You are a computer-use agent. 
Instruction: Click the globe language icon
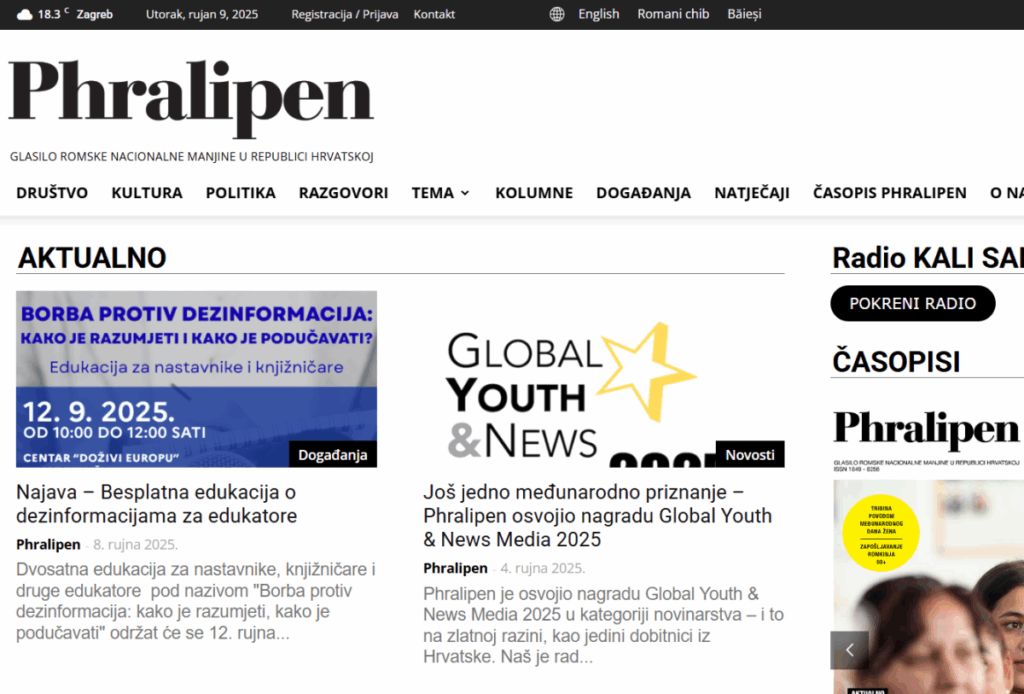tap(556, 14)
